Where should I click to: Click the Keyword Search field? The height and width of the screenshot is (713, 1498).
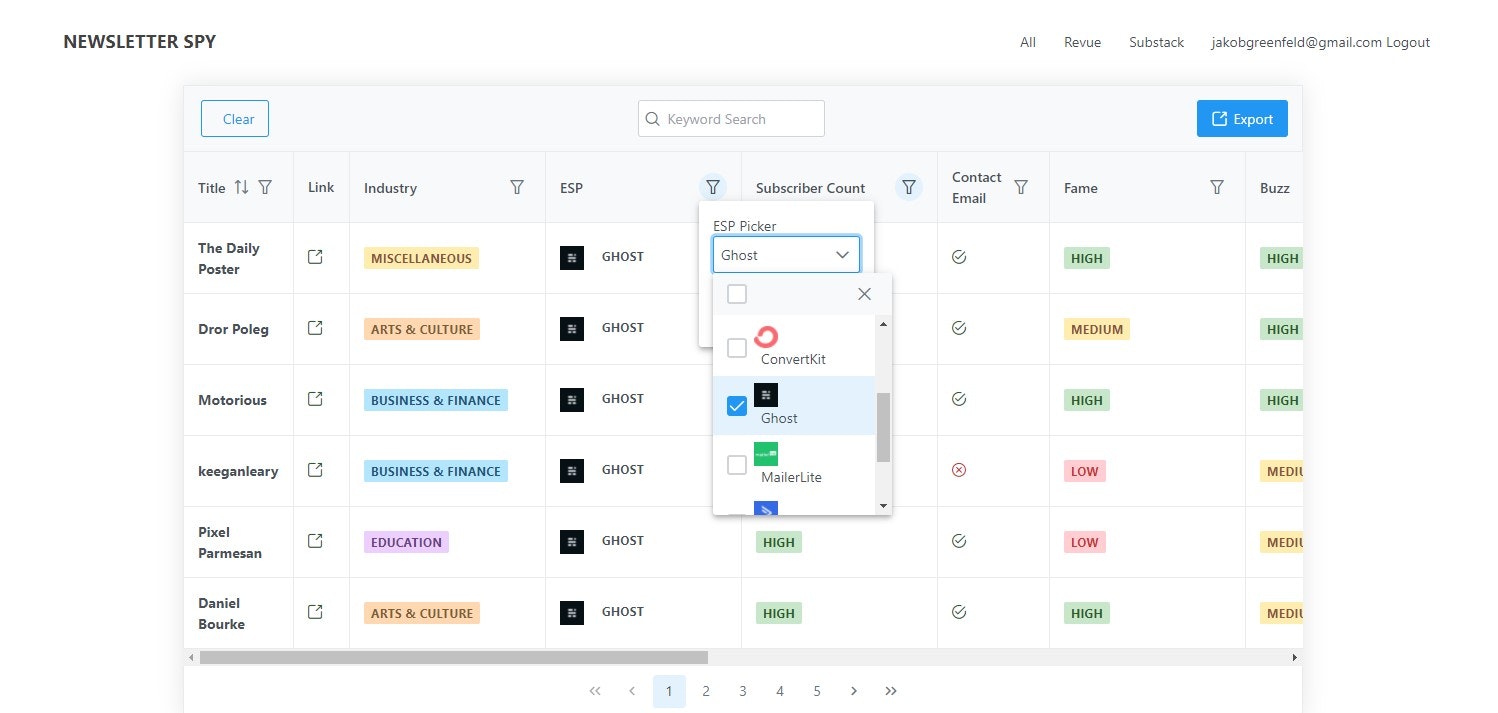(731, 119)
